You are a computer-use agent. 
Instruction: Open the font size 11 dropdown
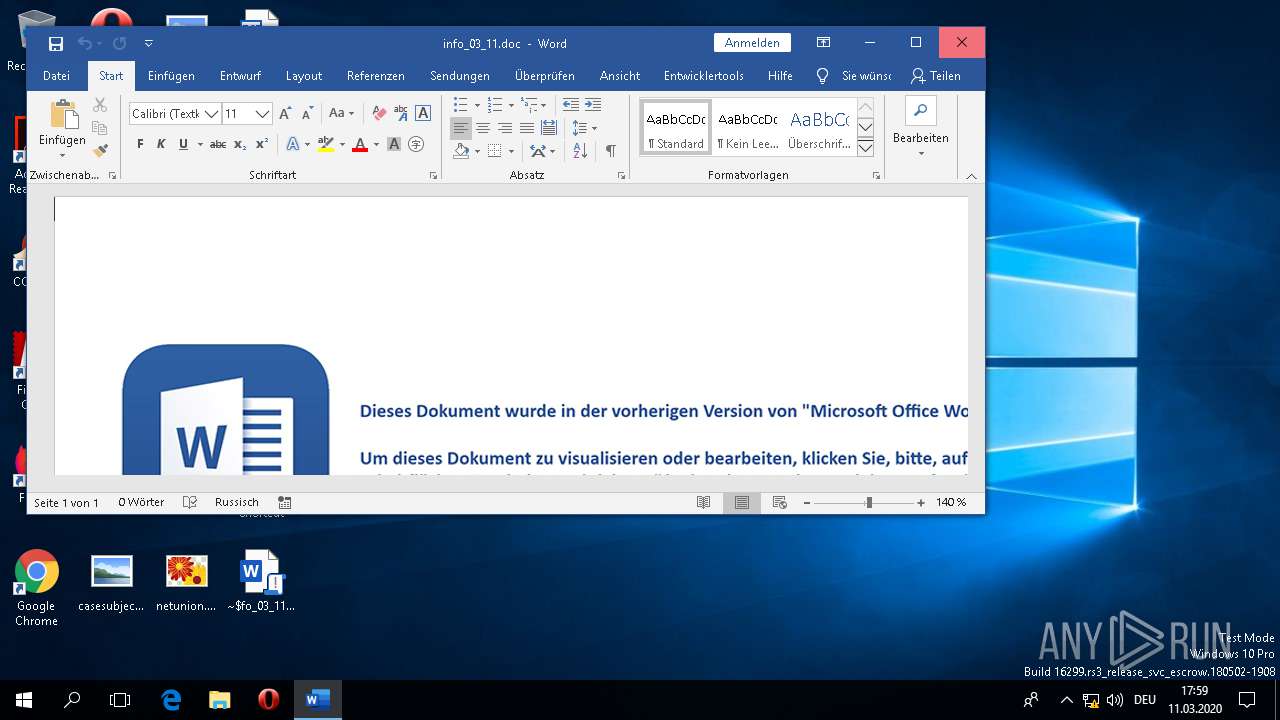tap(262, 114)
